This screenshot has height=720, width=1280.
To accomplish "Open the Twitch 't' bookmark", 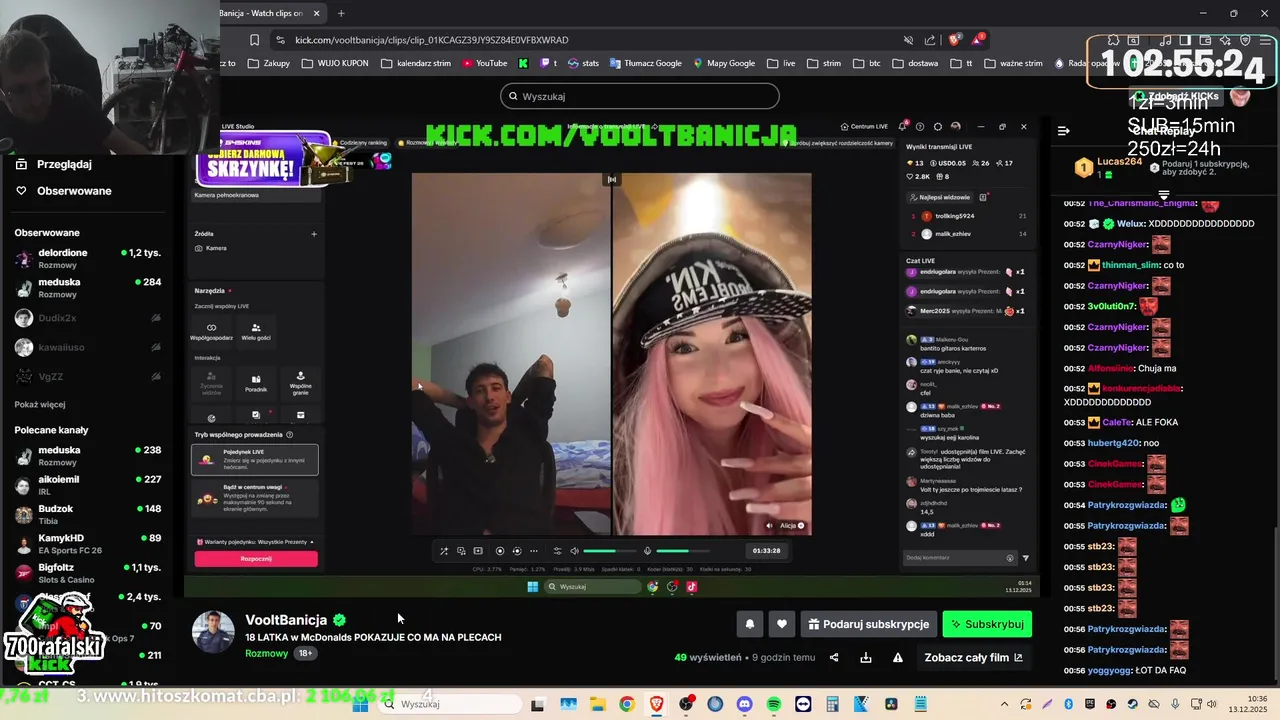I will pyautogui.click(x=549, y=63).
